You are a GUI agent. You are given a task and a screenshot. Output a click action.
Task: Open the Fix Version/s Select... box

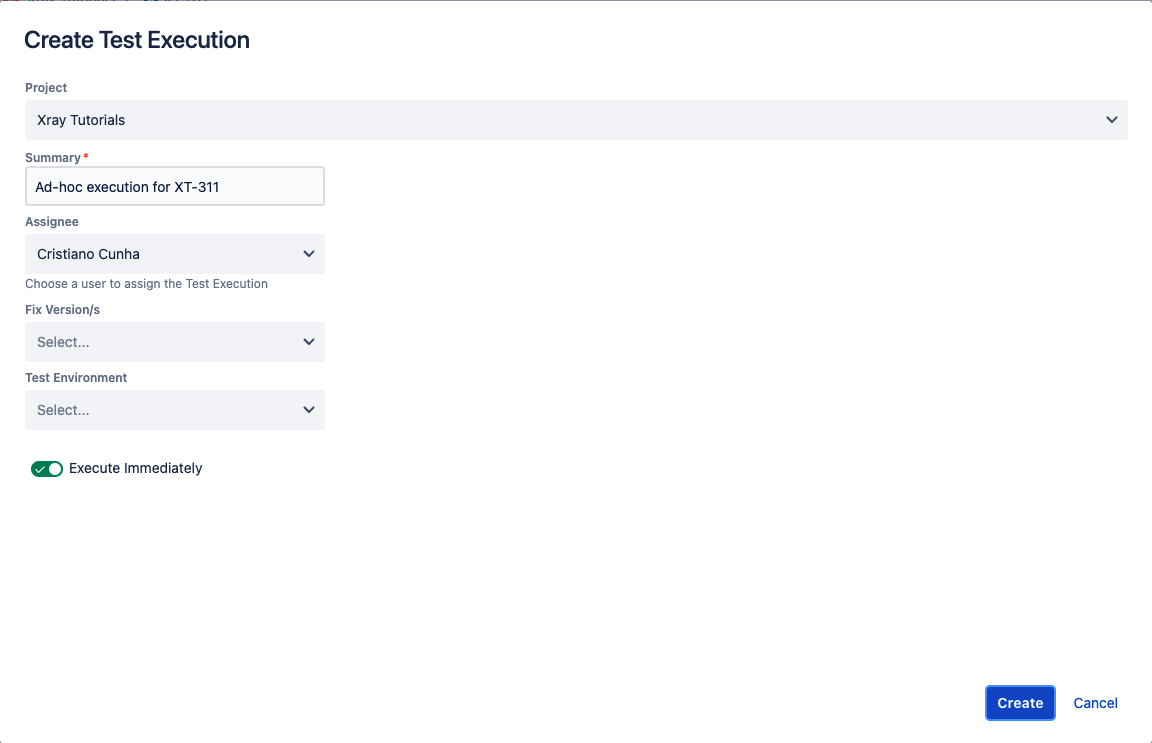point(175,342)
